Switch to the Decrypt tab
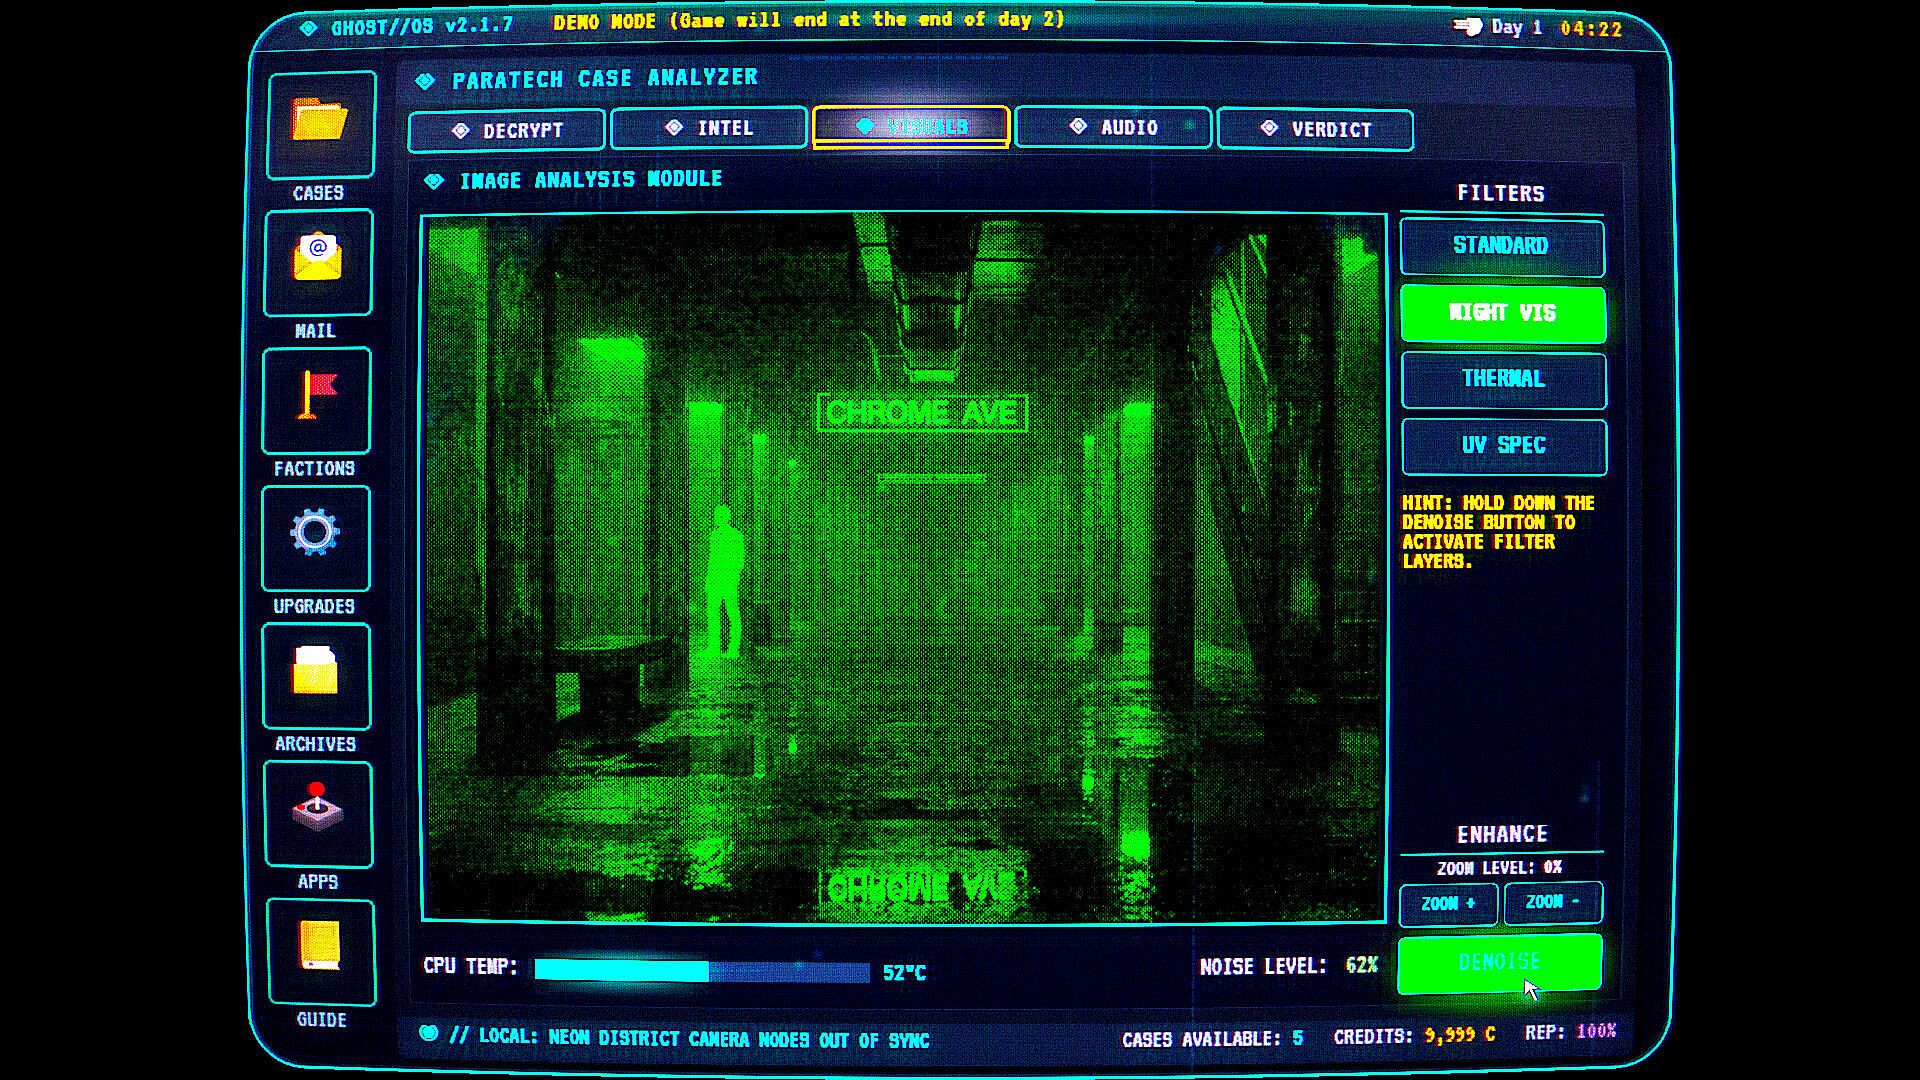 [x=507, y=130]
